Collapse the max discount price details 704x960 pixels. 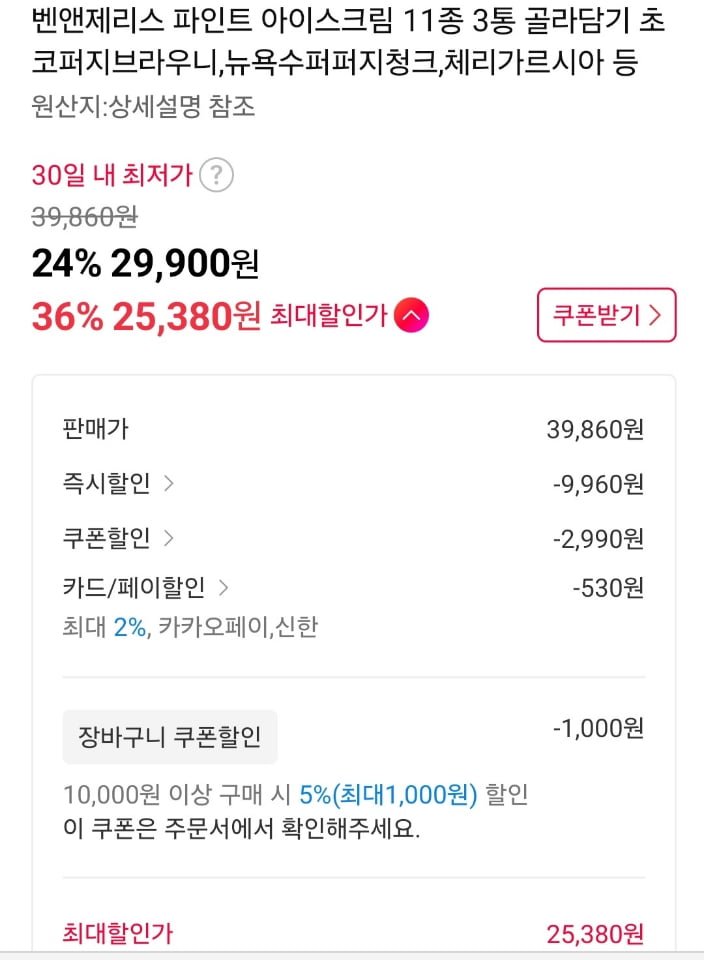[x=412, y=316]
